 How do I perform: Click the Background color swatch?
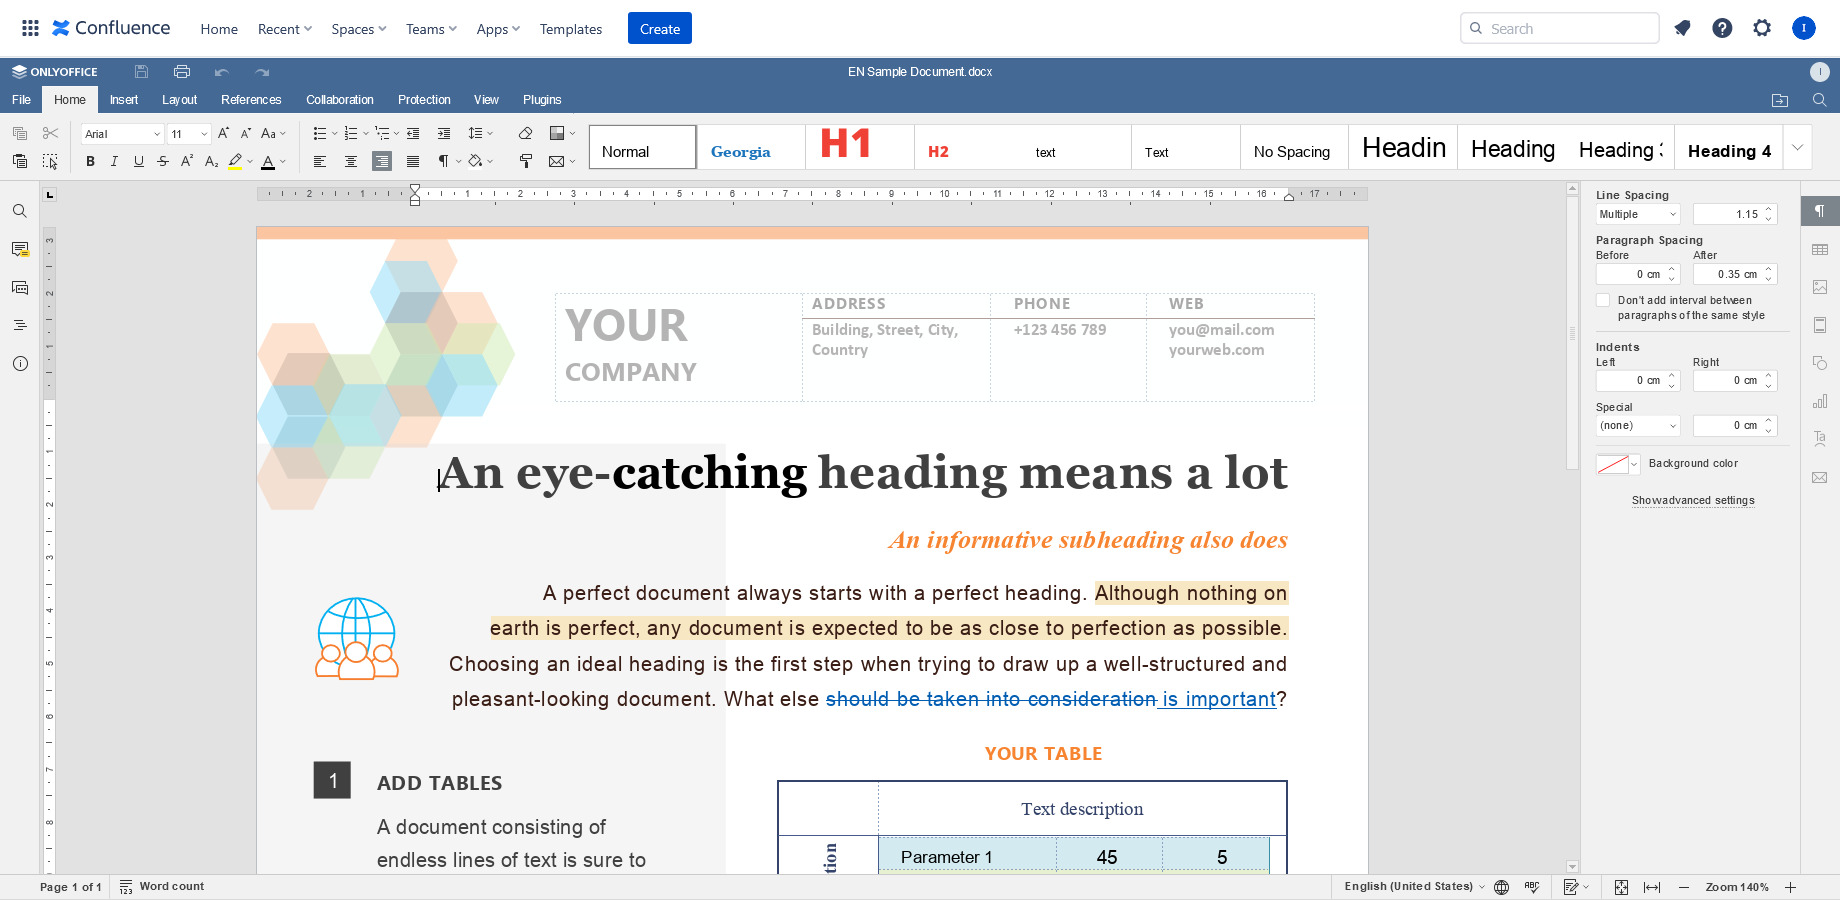point(1612,464)
